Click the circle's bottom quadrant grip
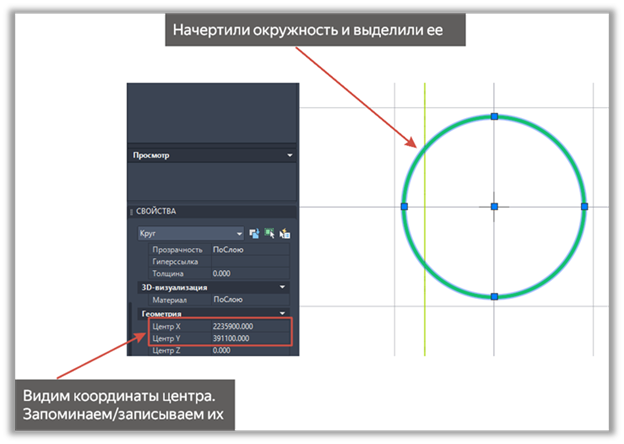 494,296
